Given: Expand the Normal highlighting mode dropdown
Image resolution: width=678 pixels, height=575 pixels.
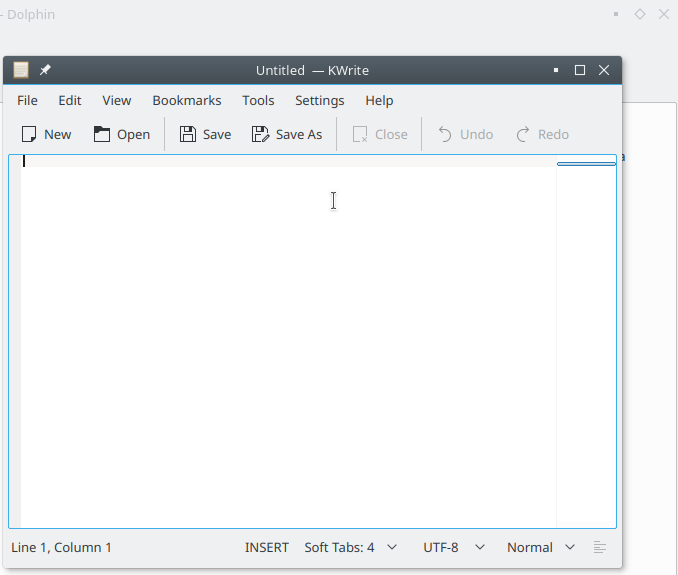Looking at the screenshot, I should [x=540, y=547].
